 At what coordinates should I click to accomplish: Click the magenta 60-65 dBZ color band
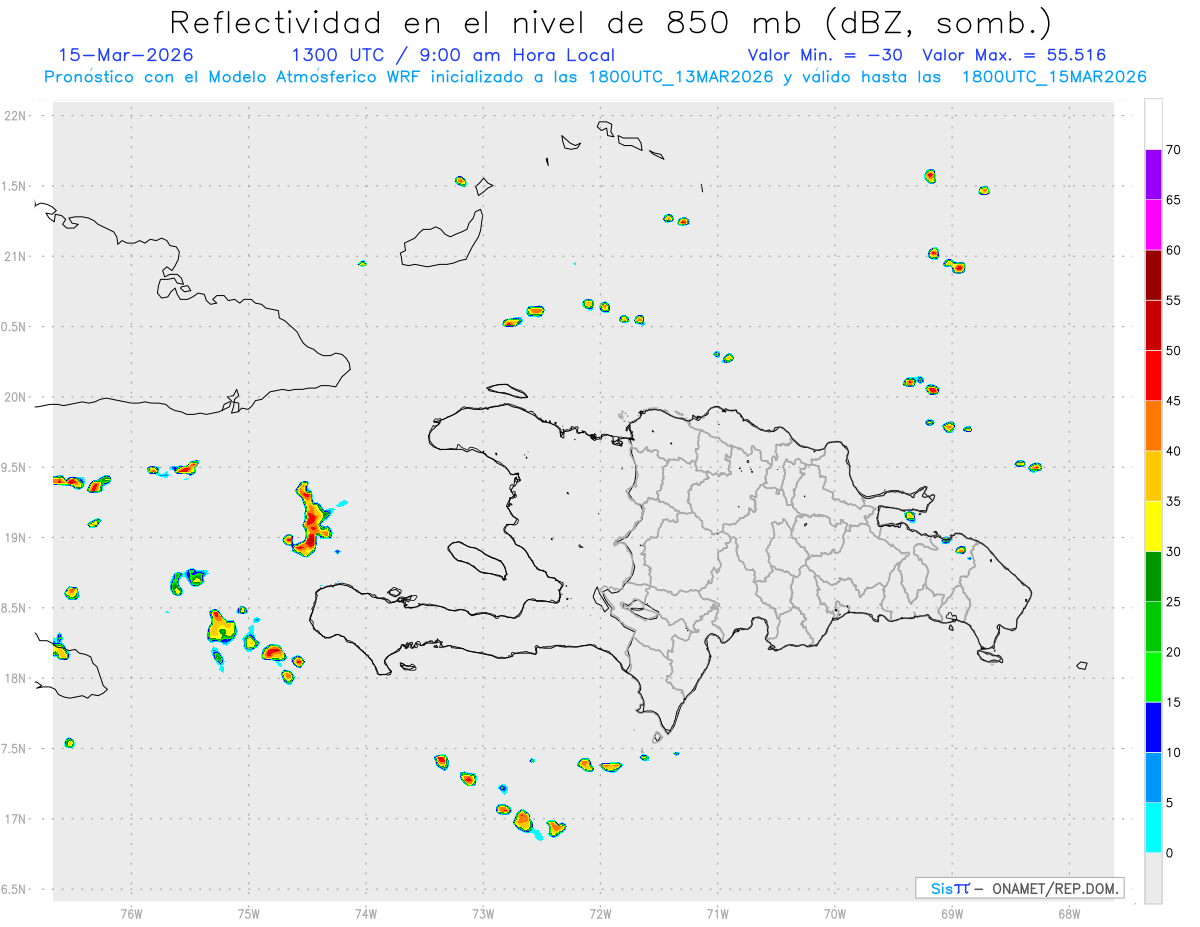[x=1153, y=225]
